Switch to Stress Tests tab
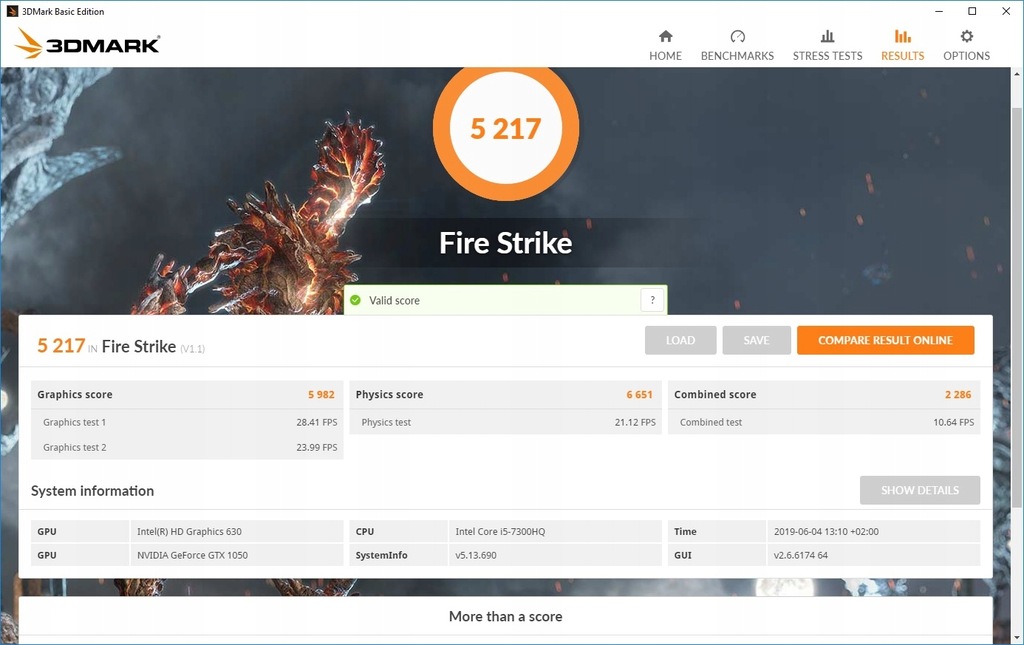This screenshot has width=1024, height=645. click(x=827, y=45)
